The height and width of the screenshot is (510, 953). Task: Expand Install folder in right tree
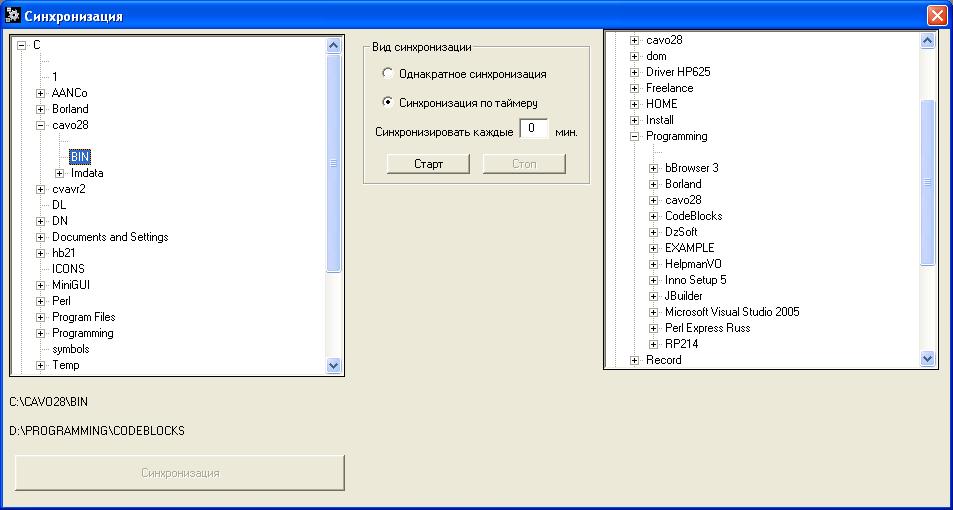point(635,120)
